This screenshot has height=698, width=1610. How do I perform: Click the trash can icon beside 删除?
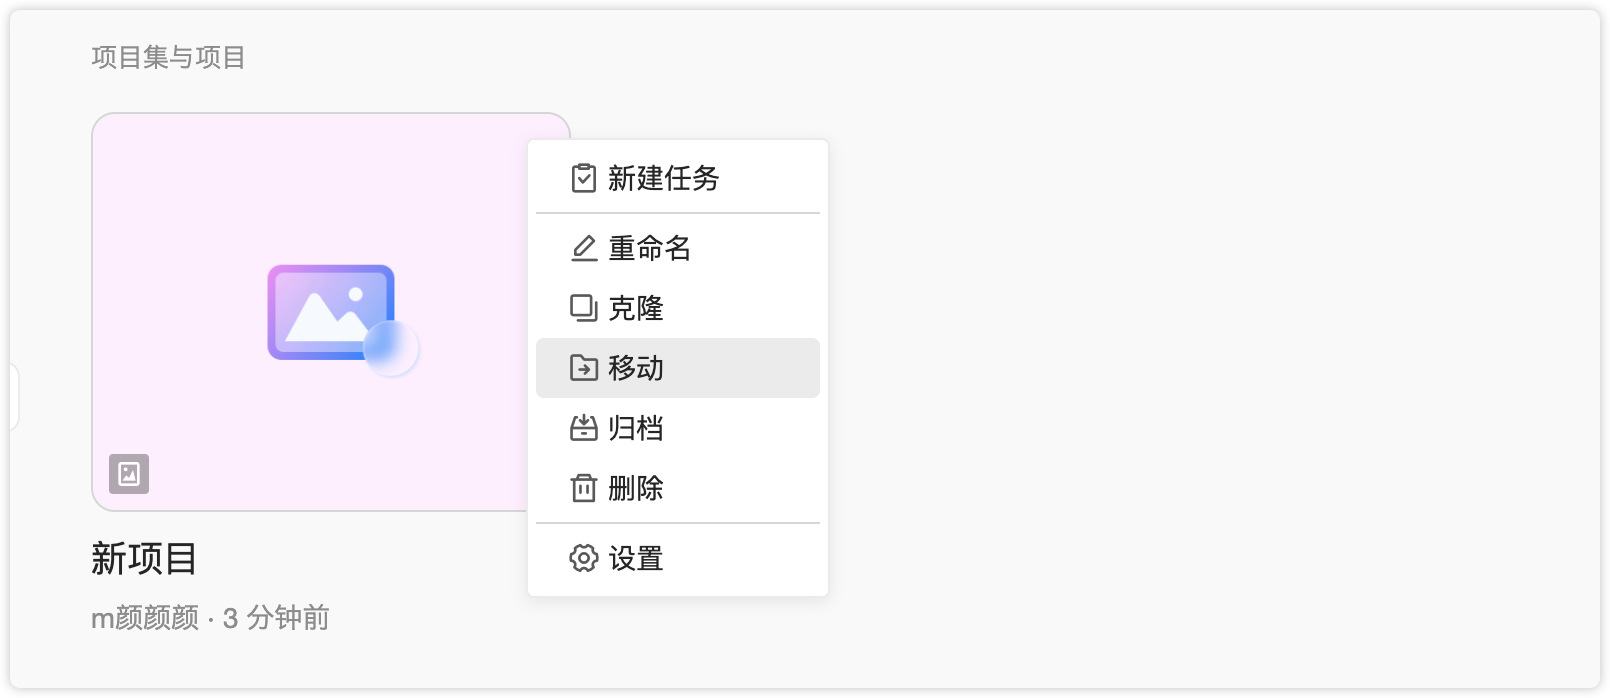583,488
